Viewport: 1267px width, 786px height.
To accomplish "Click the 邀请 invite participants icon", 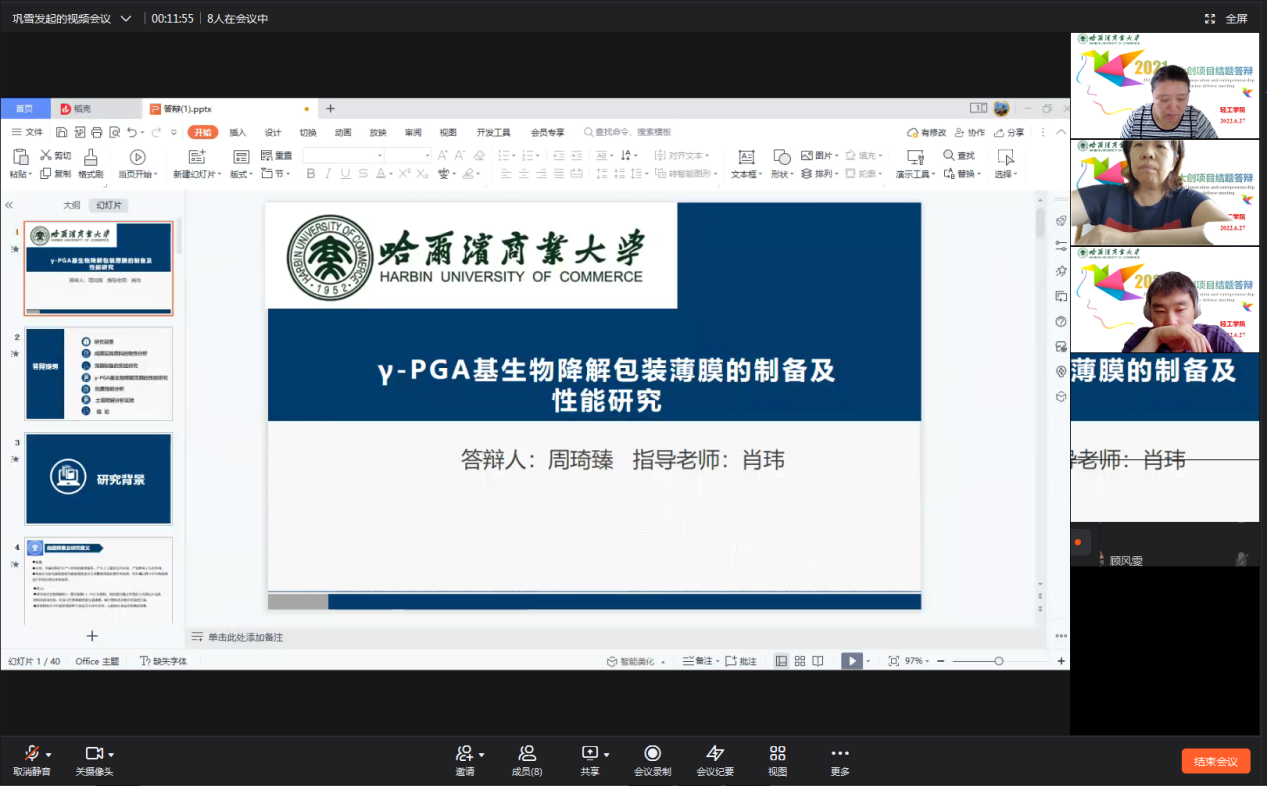I will [x=463, y=753].
